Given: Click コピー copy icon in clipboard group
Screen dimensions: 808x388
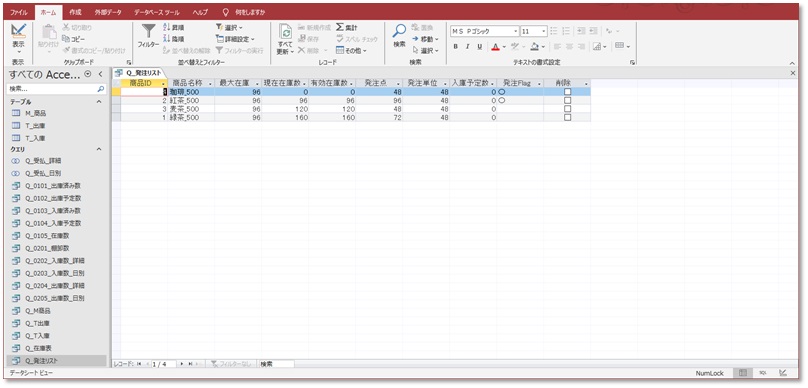Looking at the screenshot, I should [x=65, y=39].
